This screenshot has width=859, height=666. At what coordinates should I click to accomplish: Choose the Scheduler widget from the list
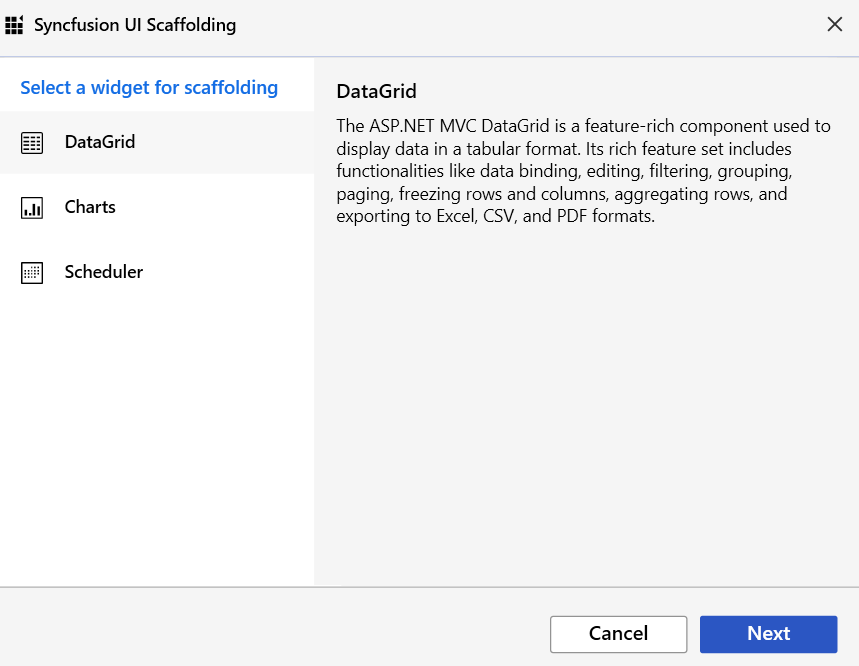102,272
